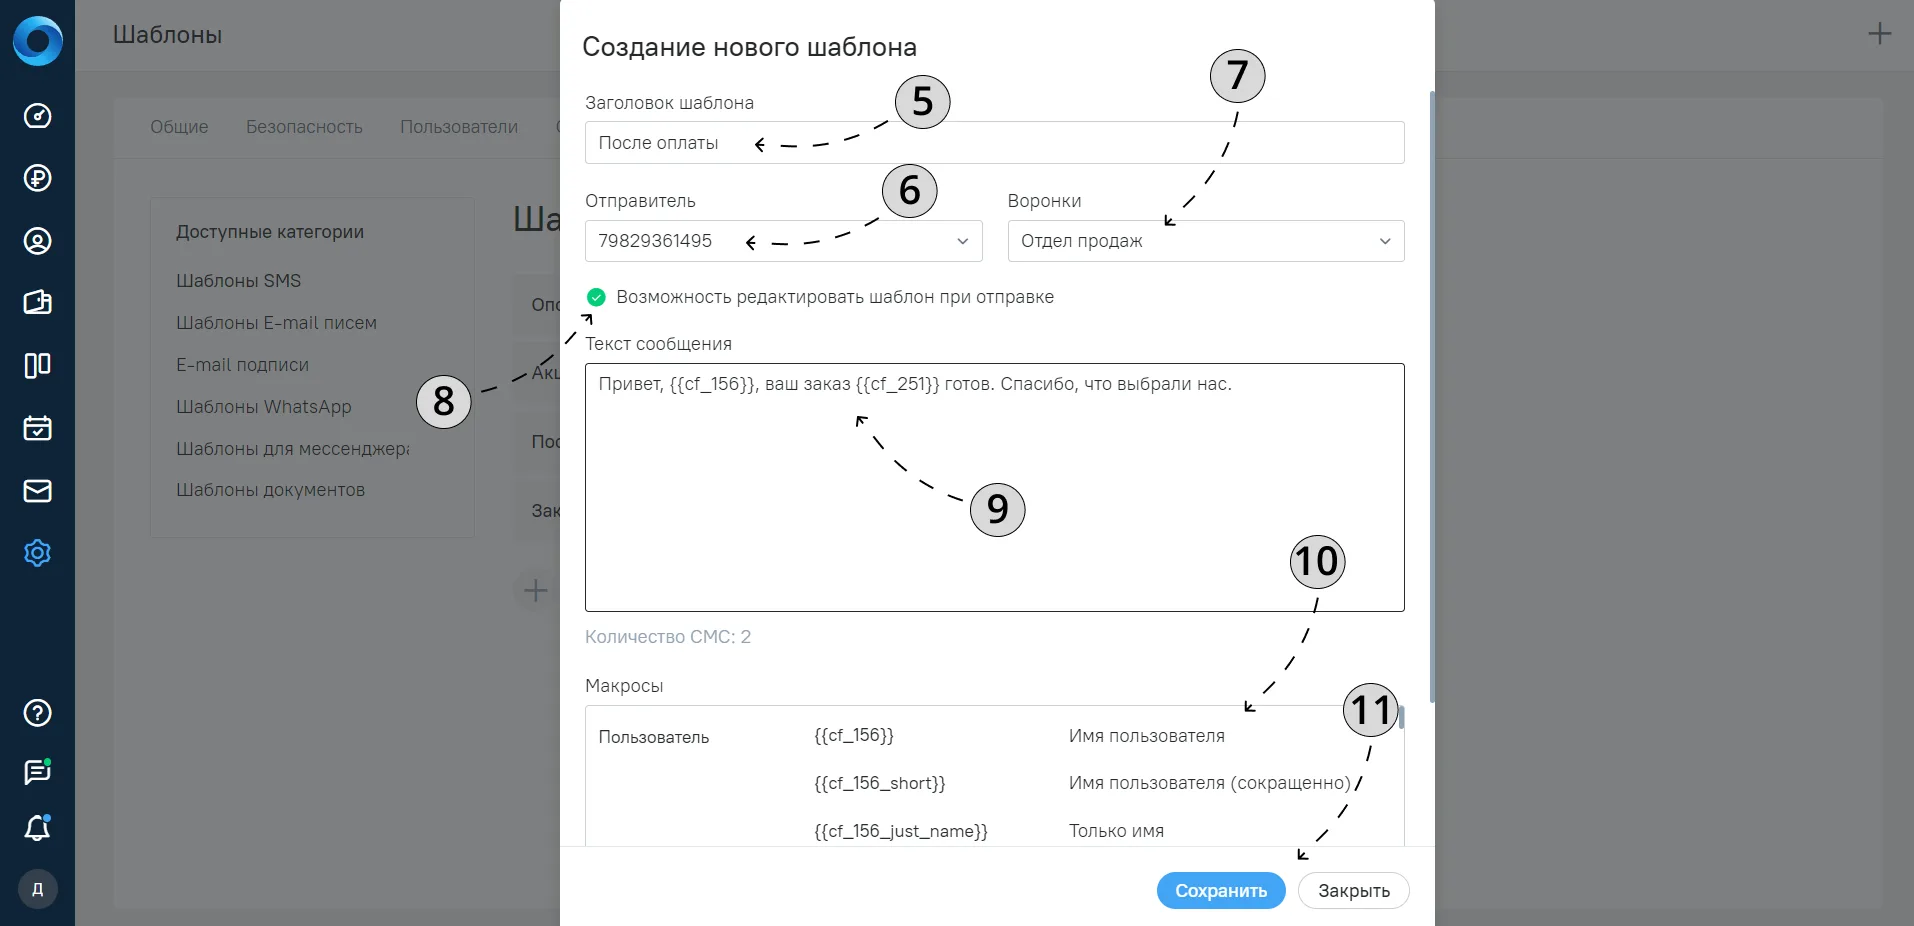This screenshot has height=926, width=1914.
Task: Click the Сохранить button
Action: click(x=1221, y=891)
